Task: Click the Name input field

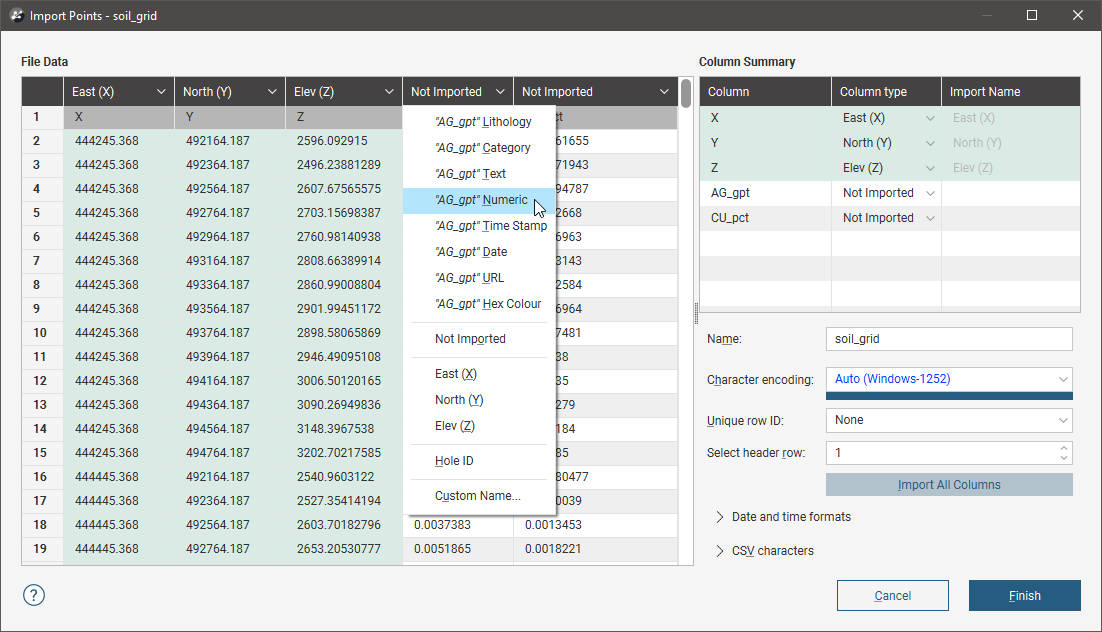Action: [948, 339]
